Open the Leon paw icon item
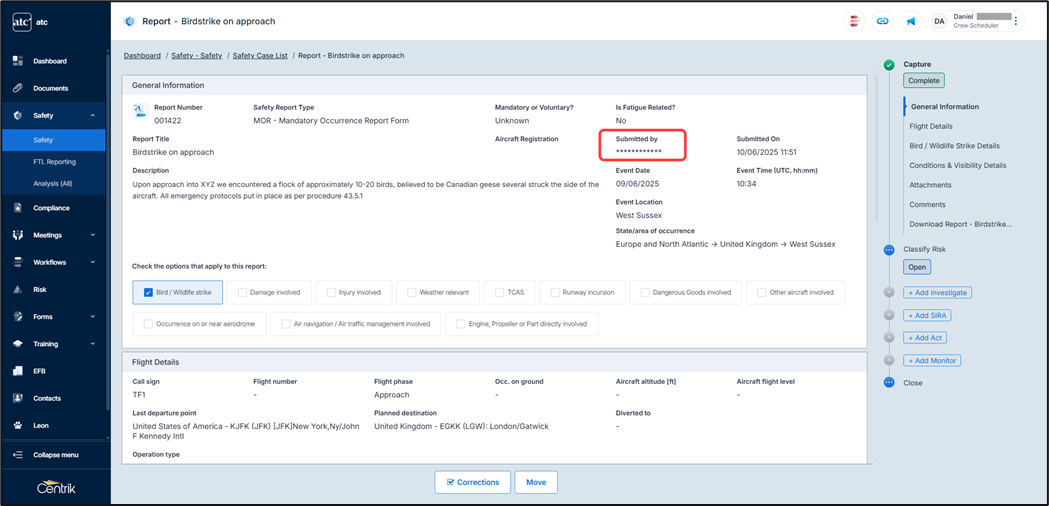 tap(42, 425)
